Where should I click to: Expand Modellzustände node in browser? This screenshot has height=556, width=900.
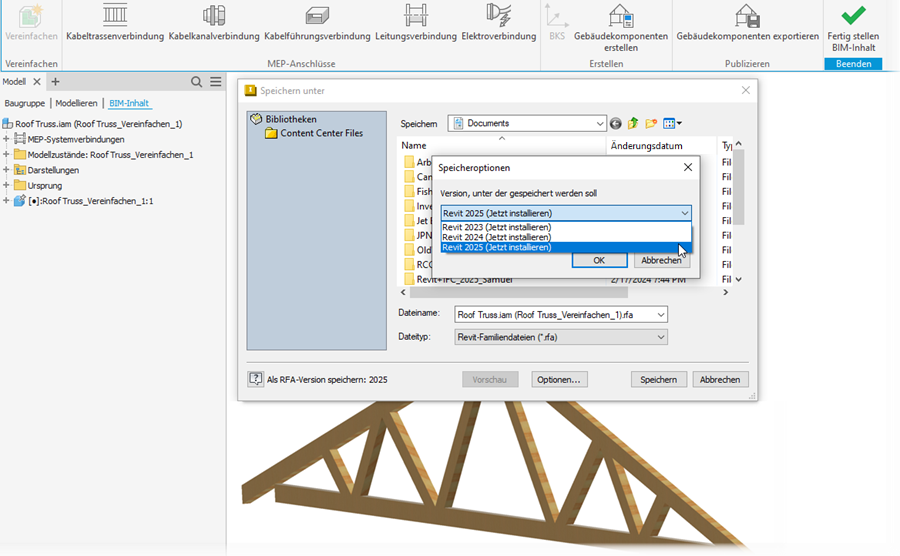click(6, 154)
